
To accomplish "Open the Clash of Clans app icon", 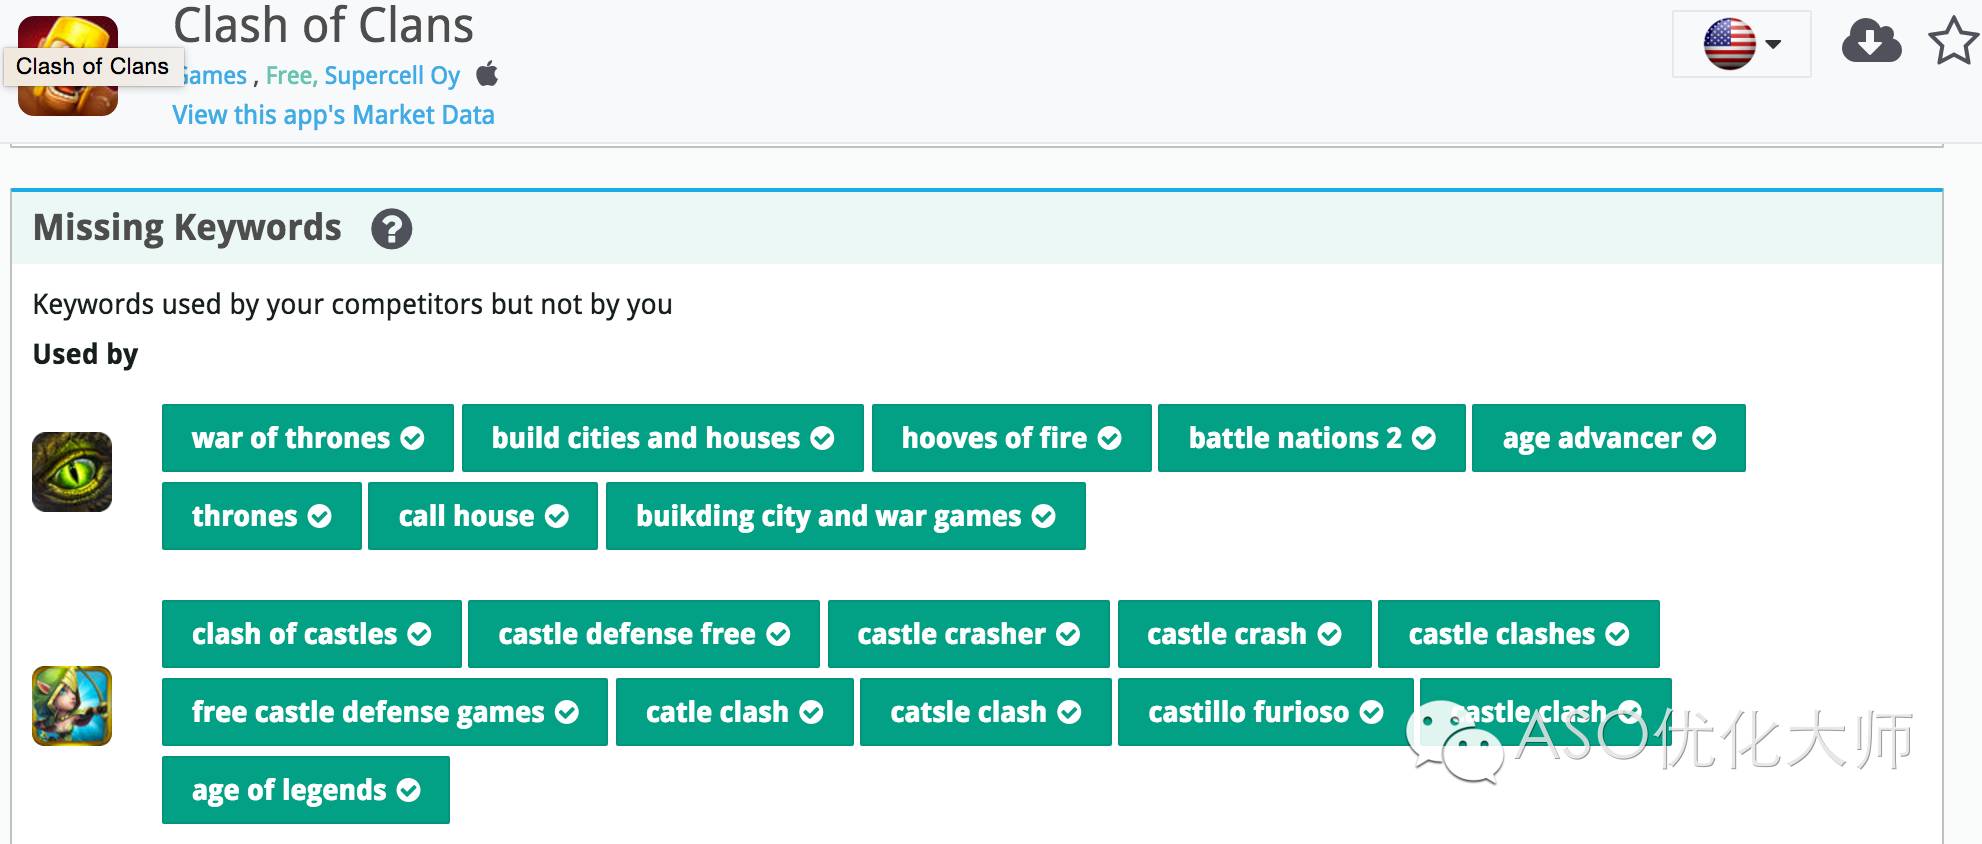I will [68, 66].
